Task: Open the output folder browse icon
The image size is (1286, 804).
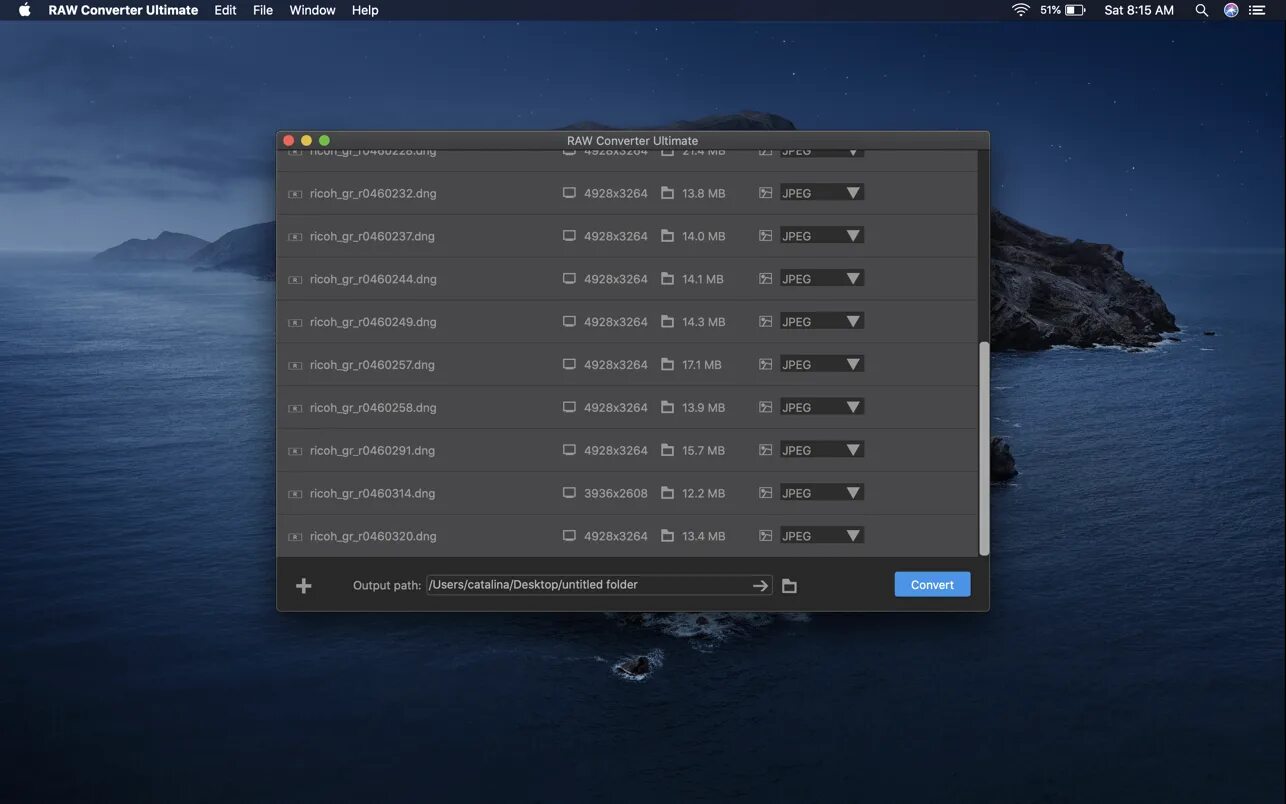Action: tap(789, 586)
